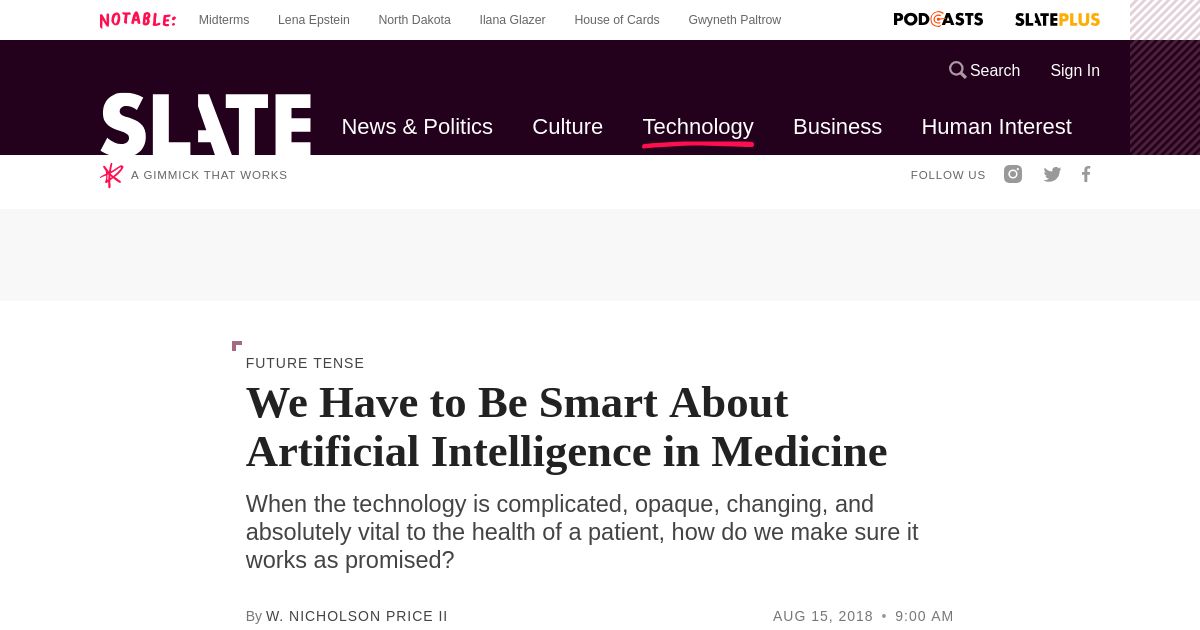Open Slate's Twitter bird icon

(1052, 174)
